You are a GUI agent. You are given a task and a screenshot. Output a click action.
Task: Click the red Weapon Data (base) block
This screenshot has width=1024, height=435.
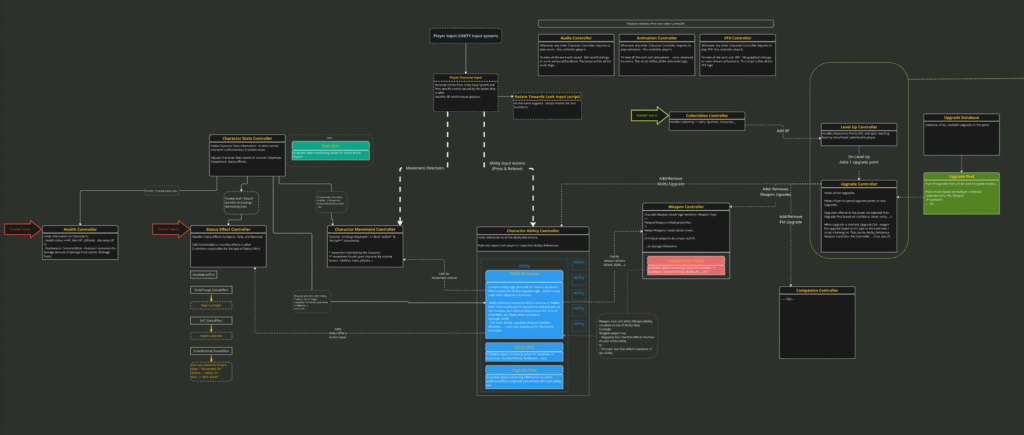[685, 265]
